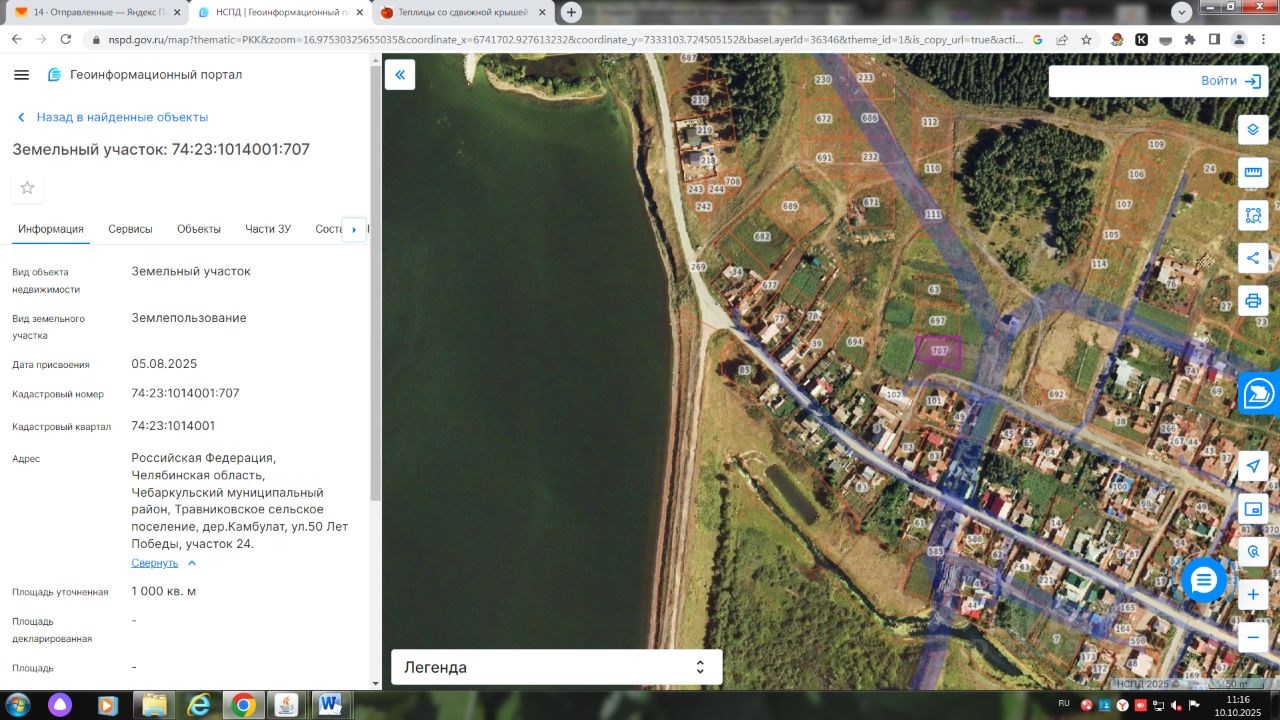Collapse the left info panel with the double chevron
Viewport: 1280px width, 720px height.
[x=400, y=75]
